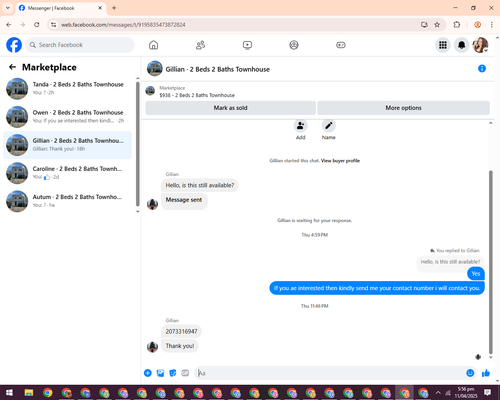Click the conversation information icon

(x=482, y=68)
